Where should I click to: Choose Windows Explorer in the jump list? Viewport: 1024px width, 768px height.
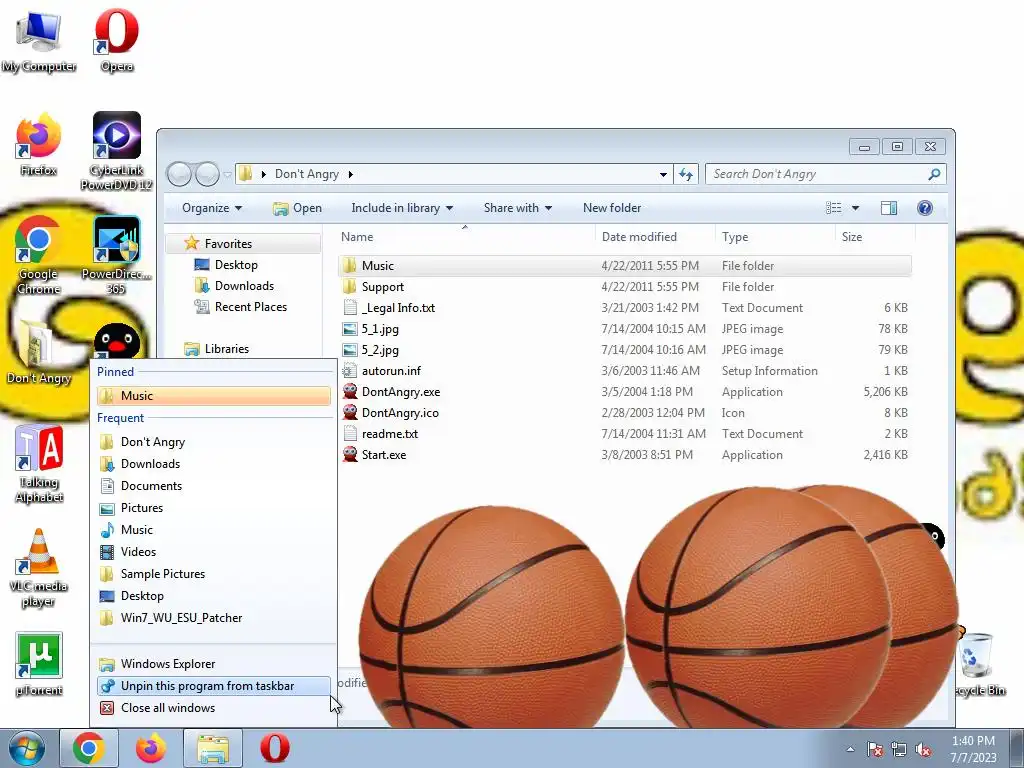[214, 664]
